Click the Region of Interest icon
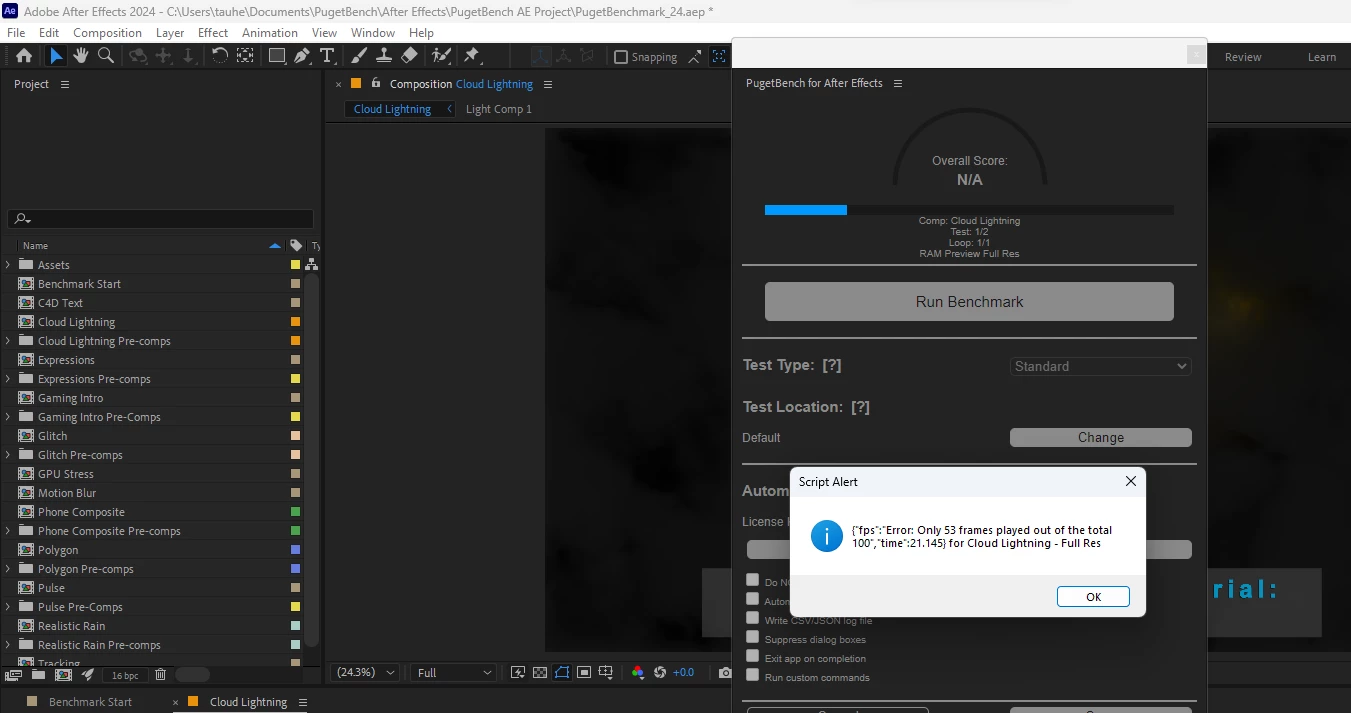Viewport: 1351px width, 713px height. 584,673
